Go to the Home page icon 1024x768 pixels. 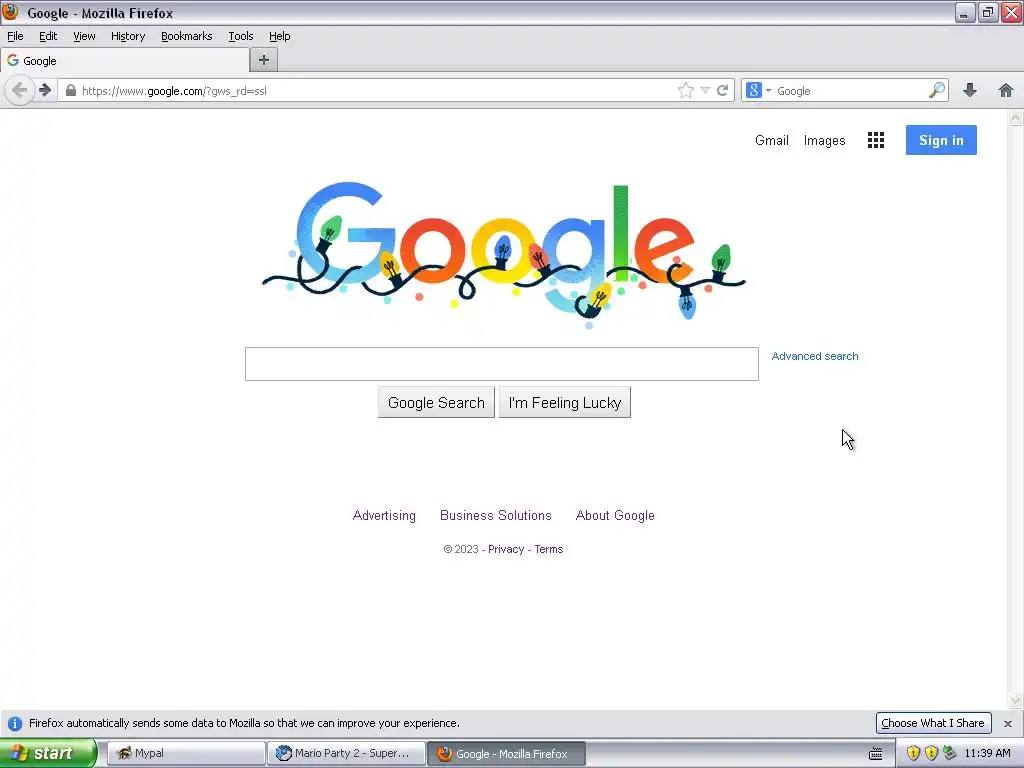(1006, 90)
